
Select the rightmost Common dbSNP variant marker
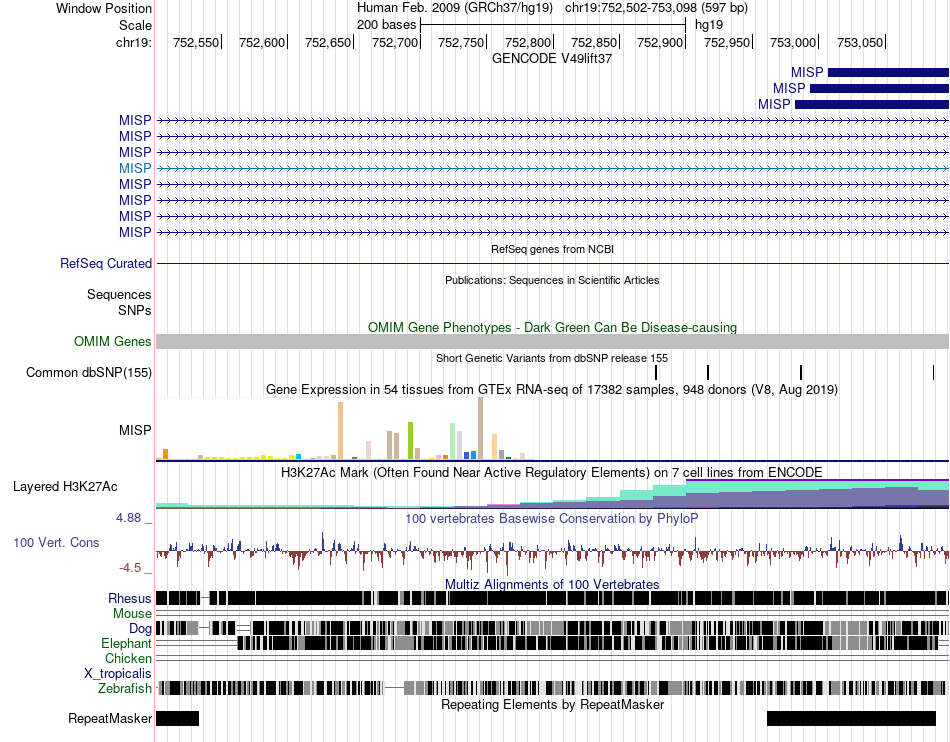click(x=933, y=373)
